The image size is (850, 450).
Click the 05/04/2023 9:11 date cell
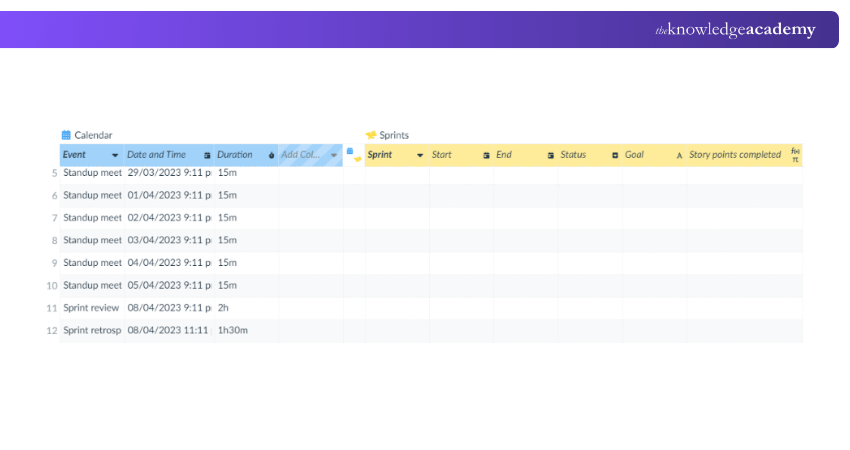pyautogui.click(x=169, y=285)
